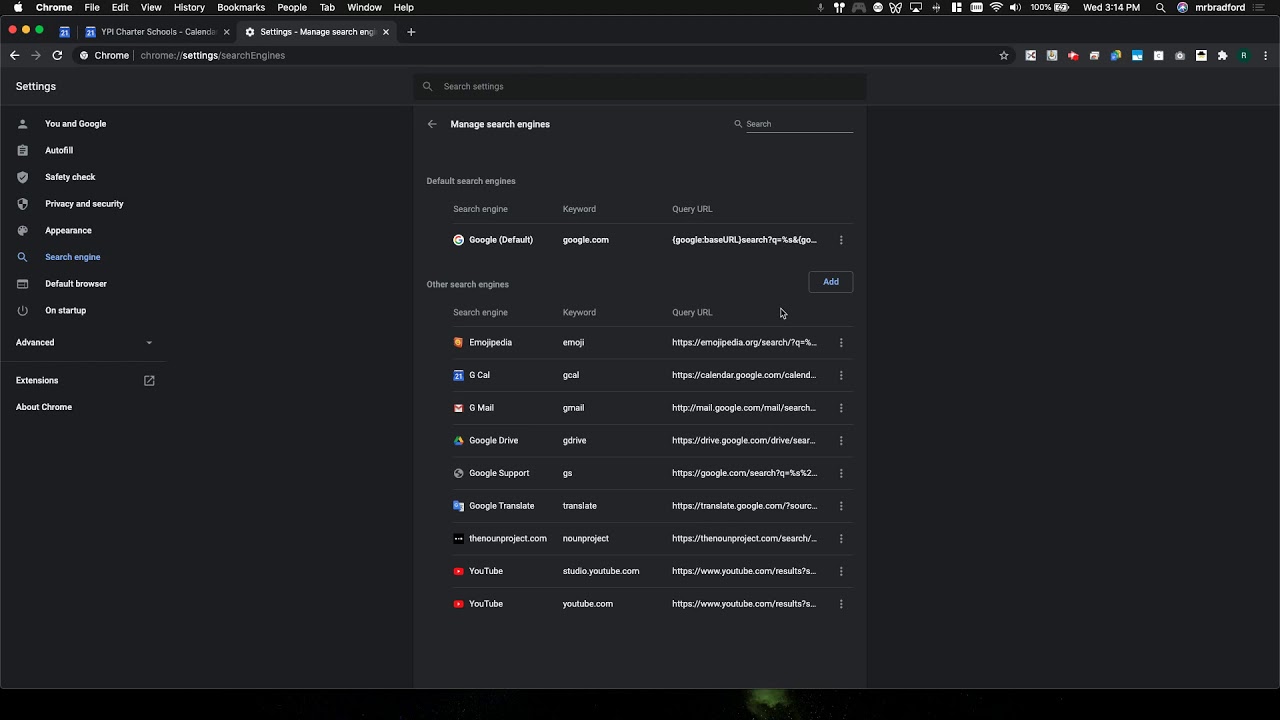Reload the current page

tap(57, 56)
